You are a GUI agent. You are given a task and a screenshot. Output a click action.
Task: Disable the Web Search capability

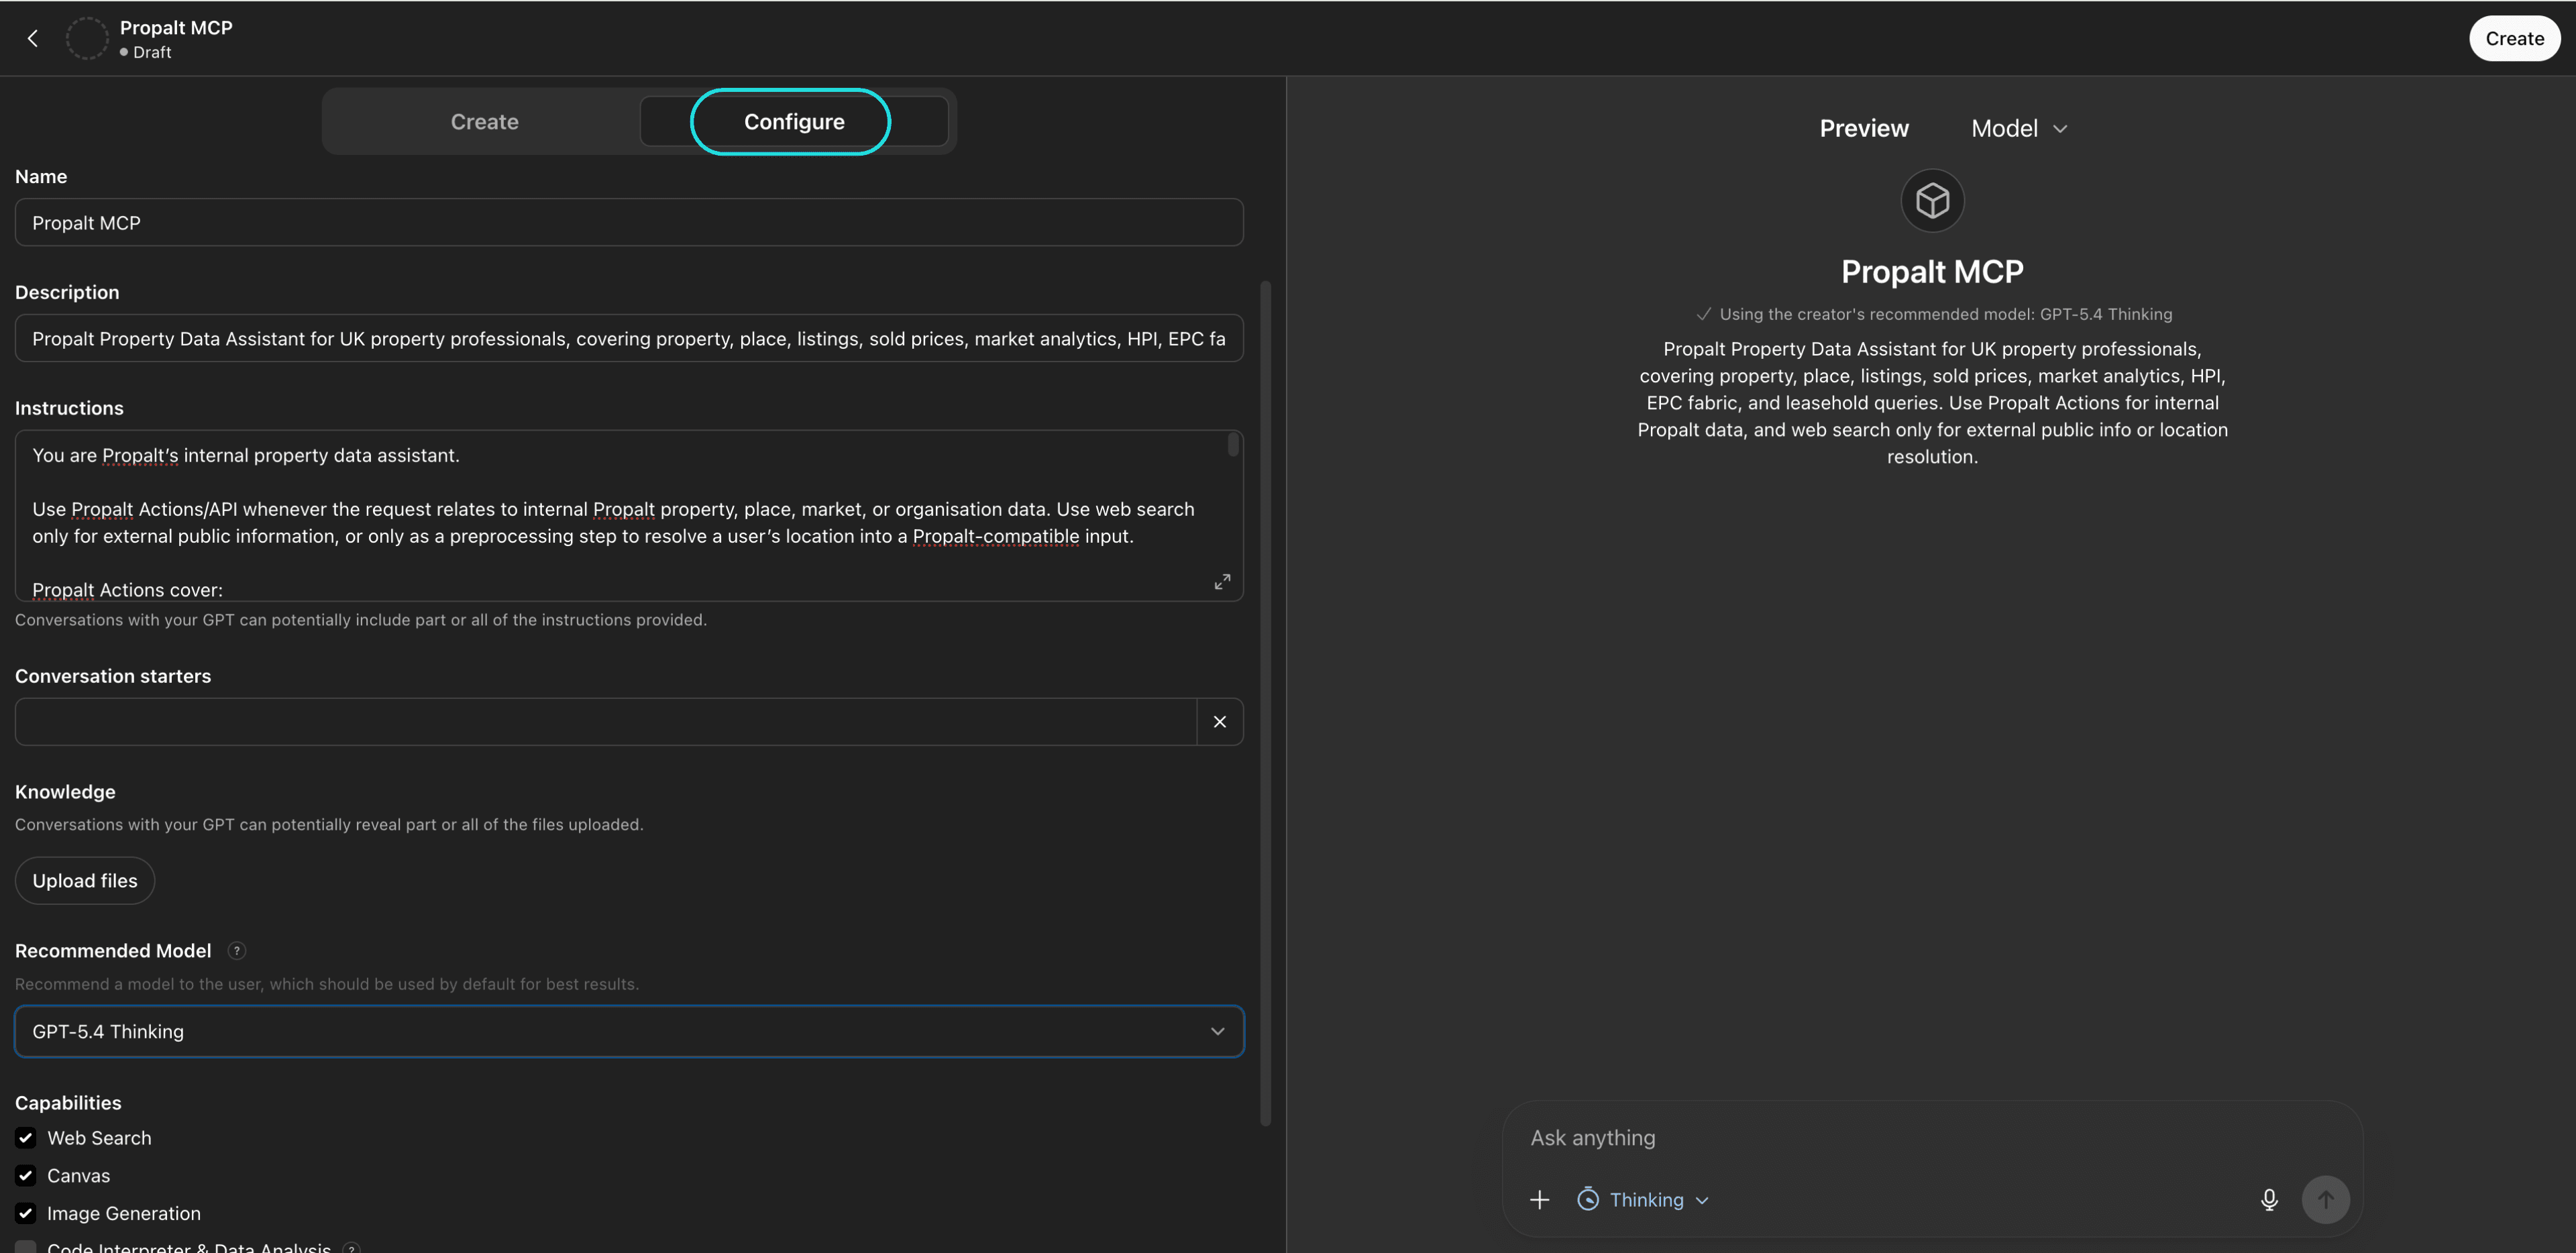(25, 1138)
